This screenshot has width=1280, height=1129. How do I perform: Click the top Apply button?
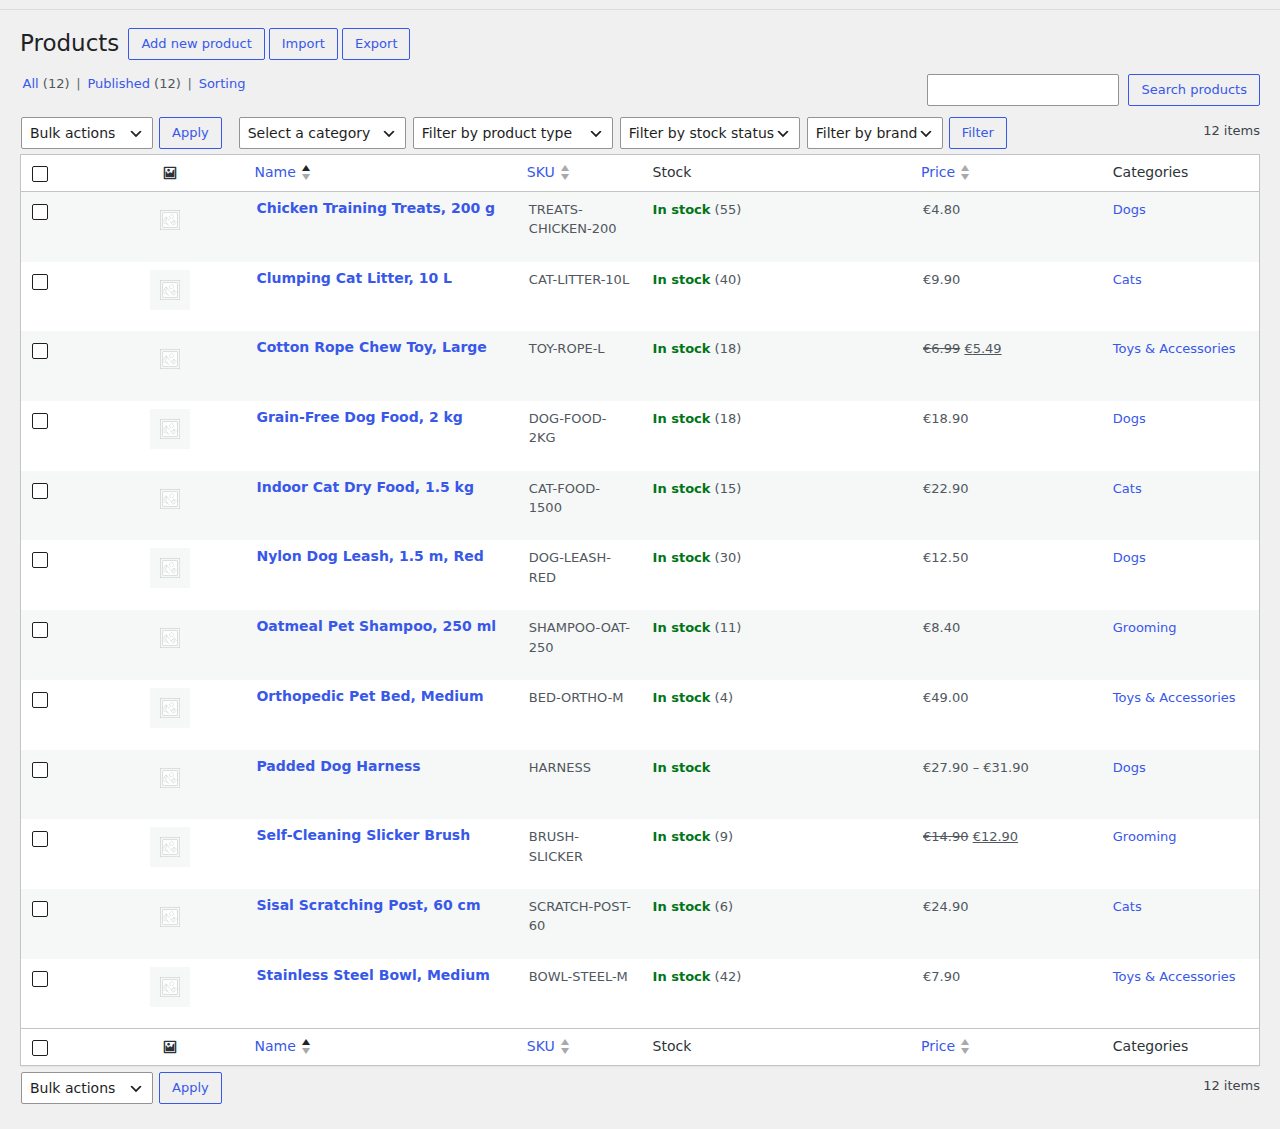pos(190,133)
